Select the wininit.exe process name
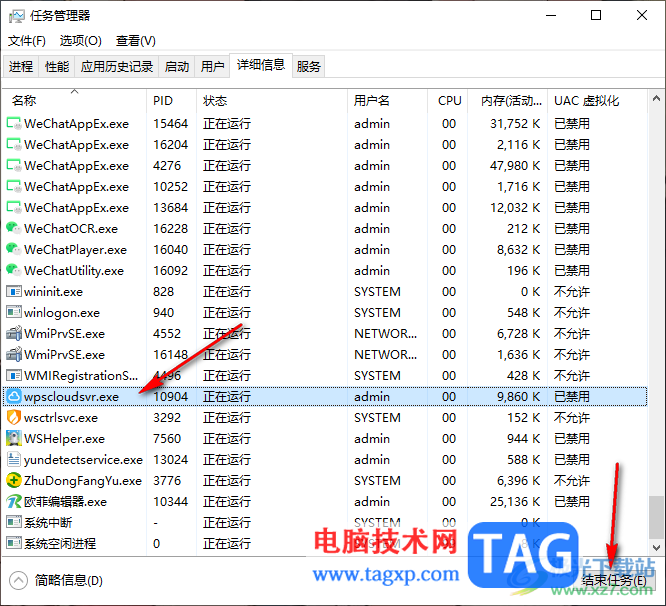666x606 pixels. point(53,291)
